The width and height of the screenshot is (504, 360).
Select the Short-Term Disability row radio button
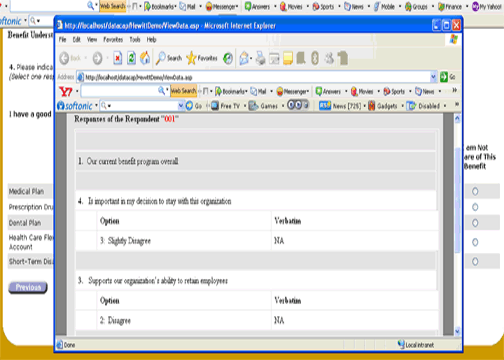[x=475, y=262]
